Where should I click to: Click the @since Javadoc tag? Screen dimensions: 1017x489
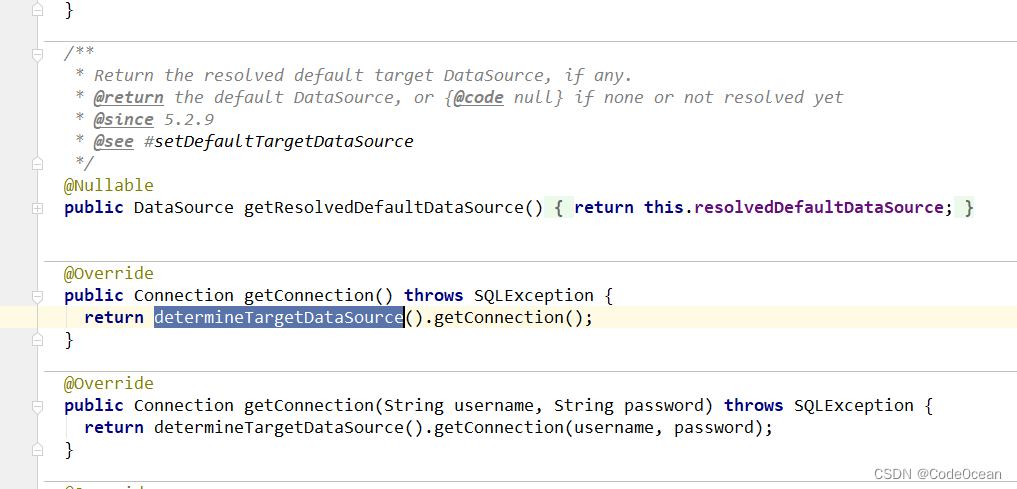point(123,119)
